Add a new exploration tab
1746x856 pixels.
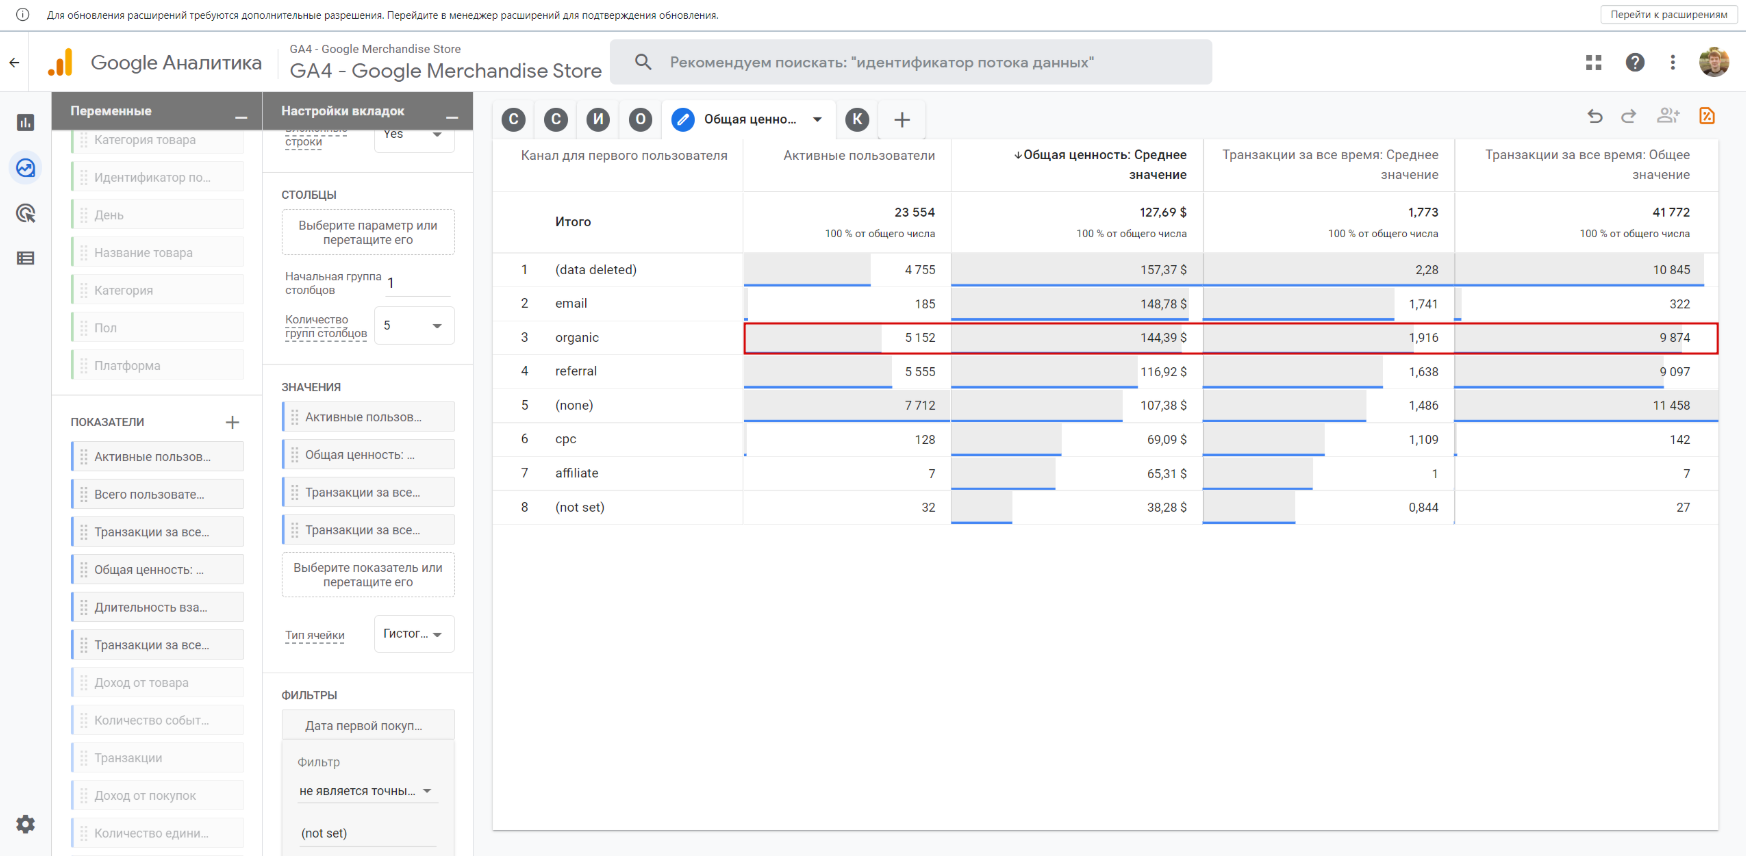tap(902, 120)
